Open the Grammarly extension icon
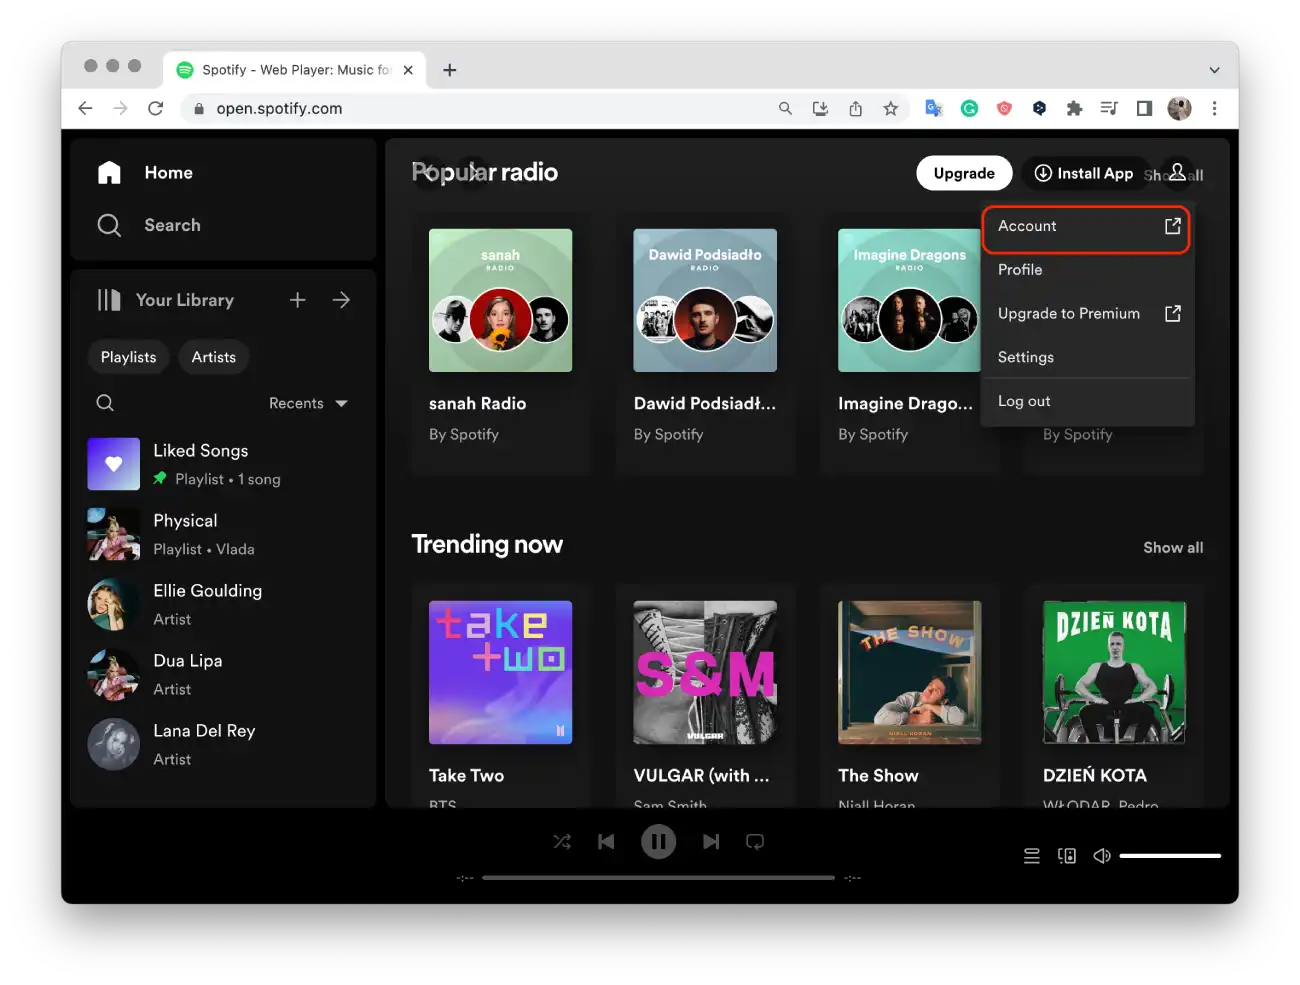This screenshot has width=1300, height=985. point(969,109)
